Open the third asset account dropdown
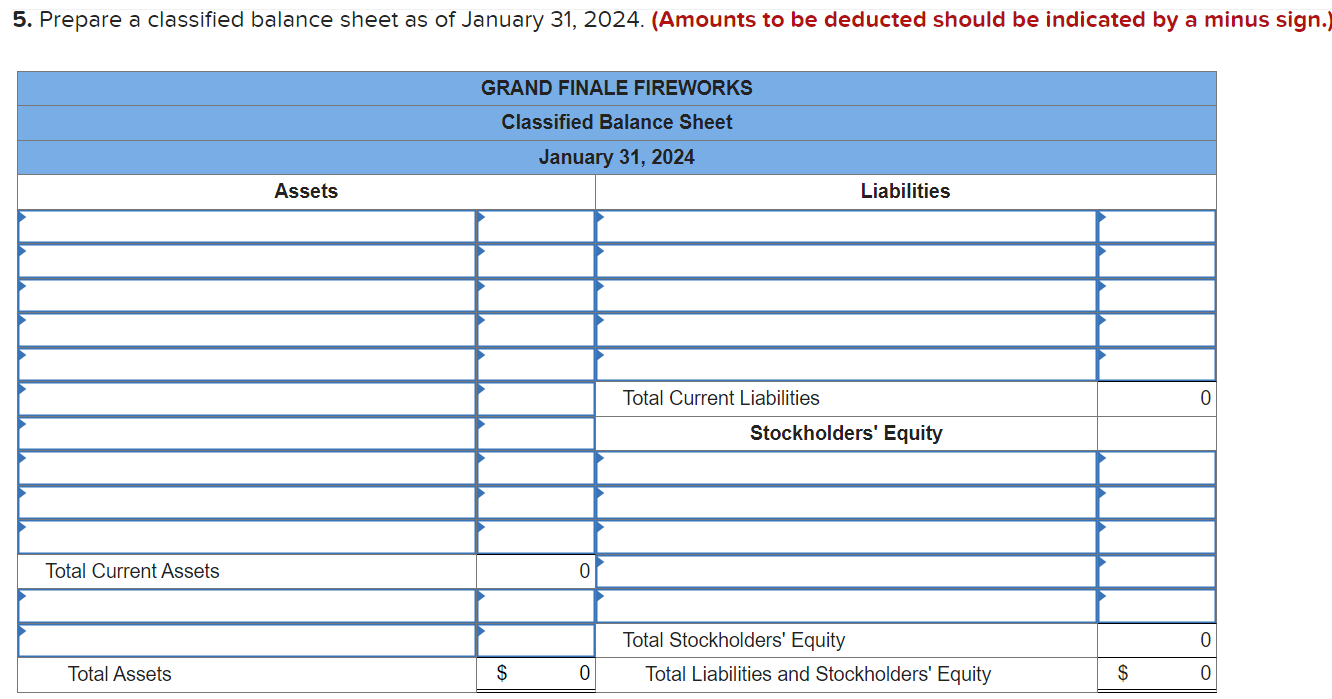The height and width of the screenshot is (699, 1332). point(247,295)
